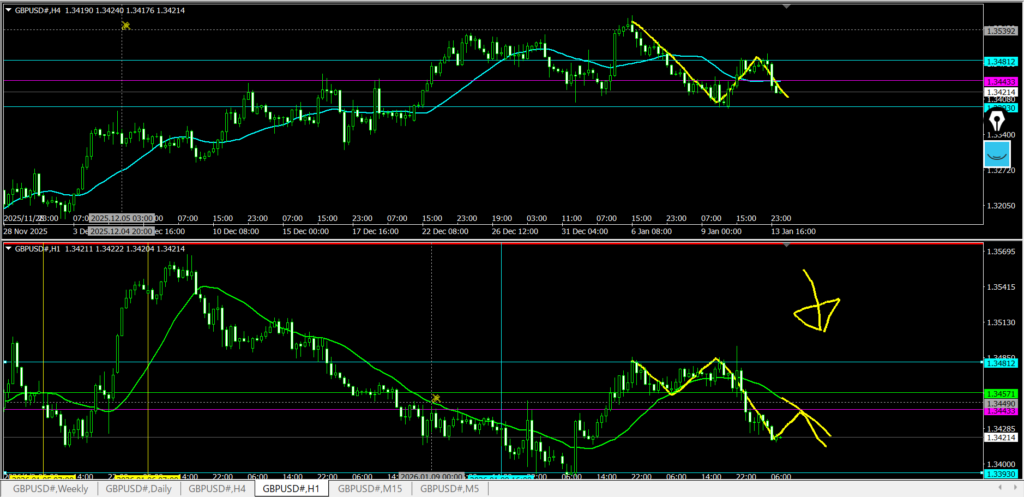This screenshot has width=1024, height=497.
Task: Click the pen nib icon on the H4 chart
Action: pyautogui.click(x=996, y=125)
